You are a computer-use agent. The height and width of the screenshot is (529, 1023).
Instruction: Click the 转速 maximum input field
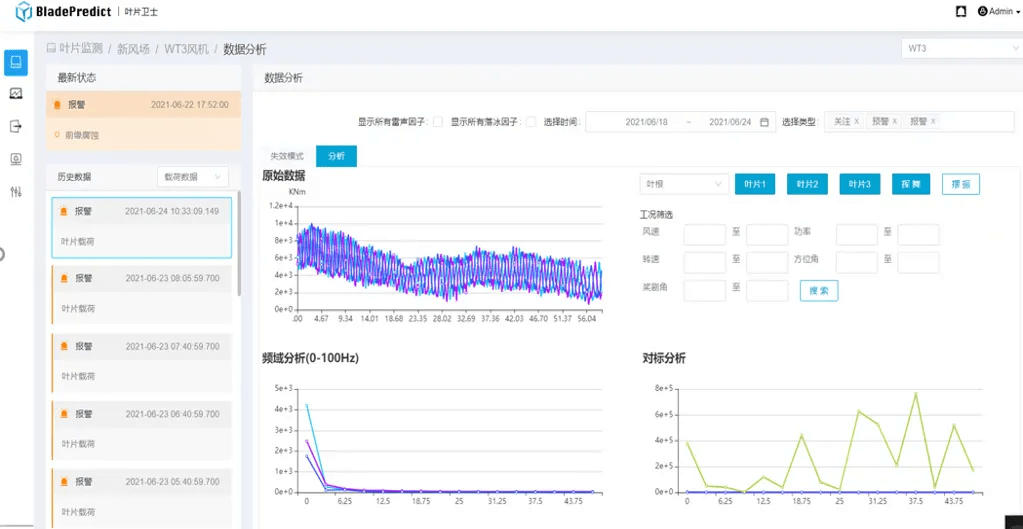(x=767, y=263)
